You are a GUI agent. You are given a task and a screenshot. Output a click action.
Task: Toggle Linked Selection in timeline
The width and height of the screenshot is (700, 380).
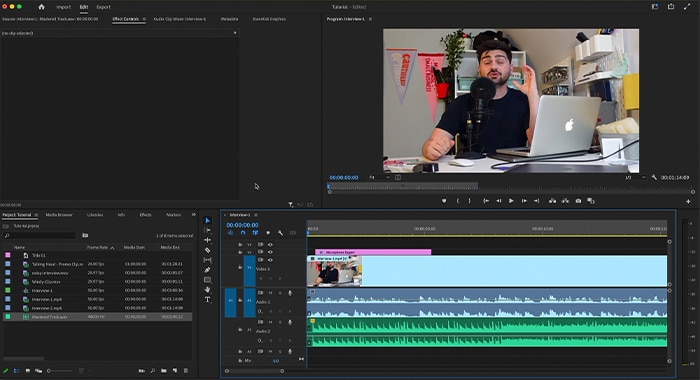255,233
